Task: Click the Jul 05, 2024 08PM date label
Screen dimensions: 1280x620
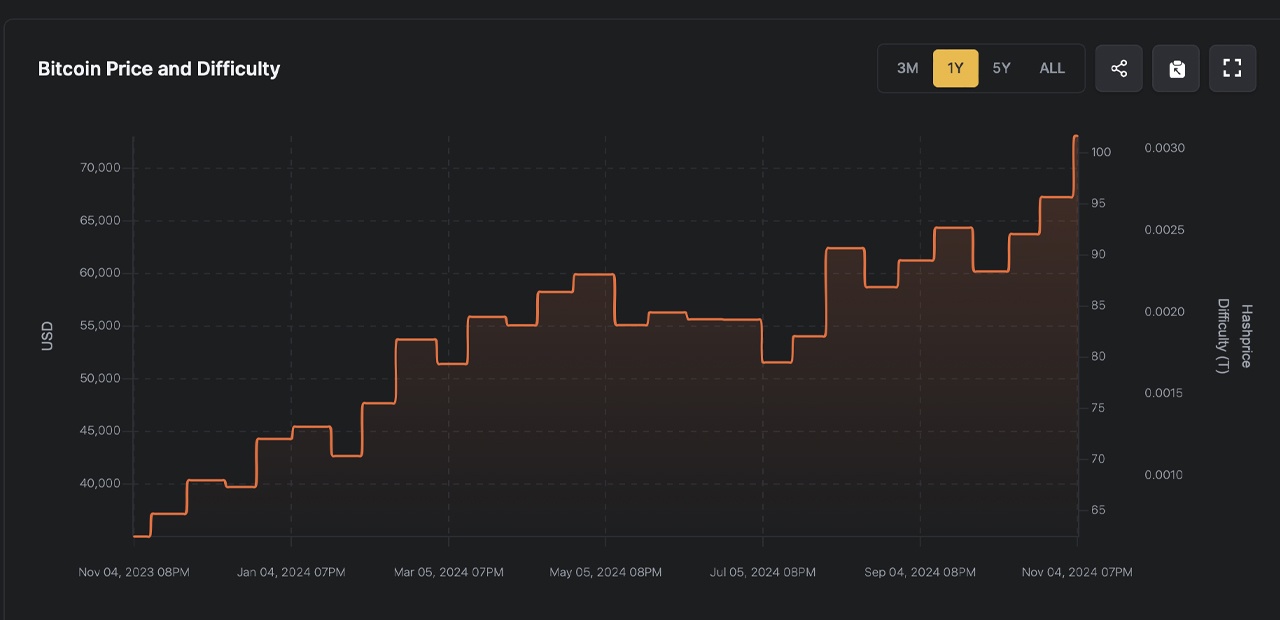Action: click(x=763, y=573)
